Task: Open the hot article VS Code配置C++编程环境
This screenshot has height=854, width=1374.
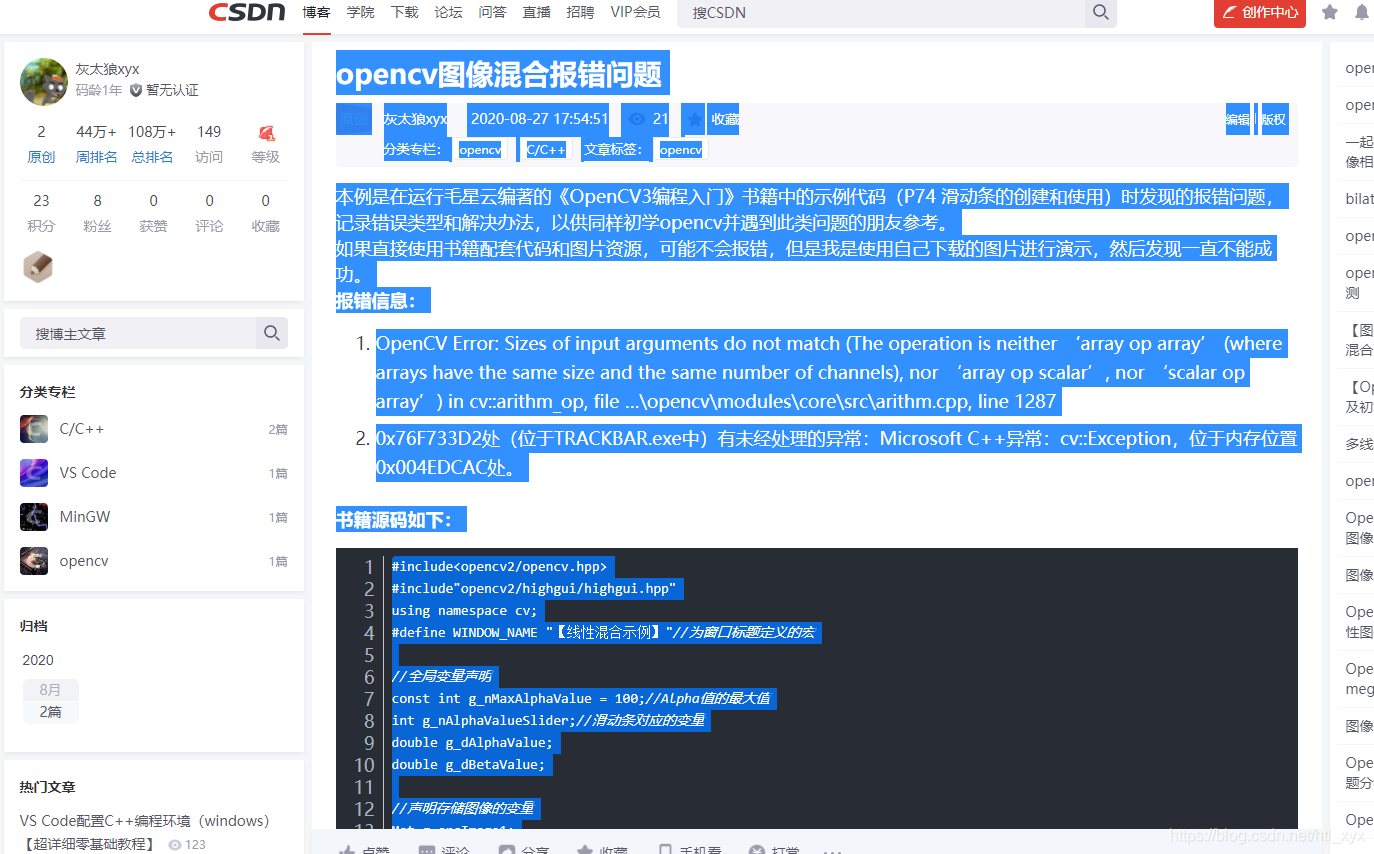Action: (x=145, y=832)
